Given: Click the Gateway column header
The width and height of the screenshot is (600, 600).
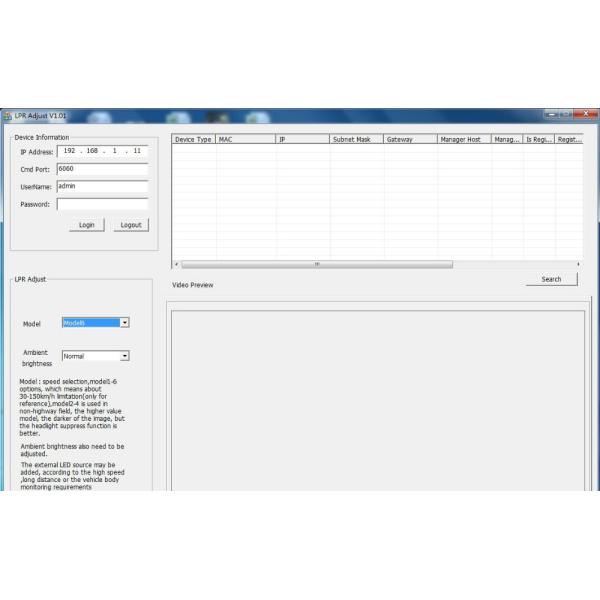Looking at the screenshot, I should point(409,140).
